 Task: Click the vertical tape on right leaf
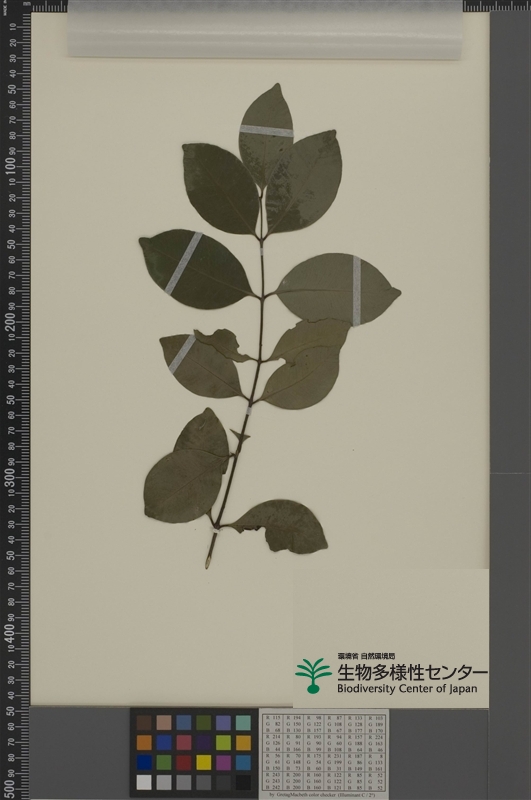357,291
